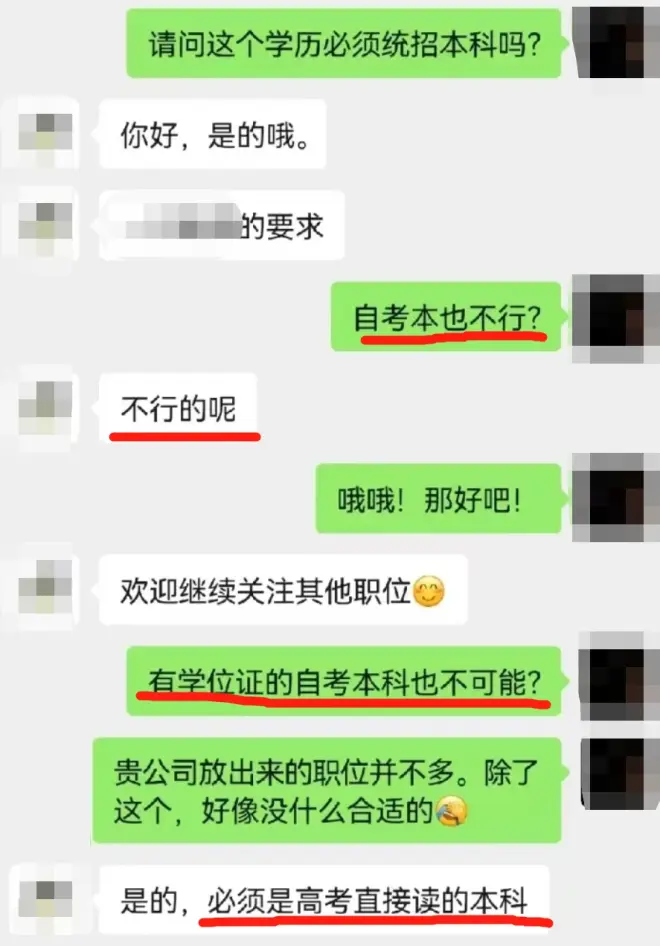Tap the recruiter avatar beside the '的要求' message
Viewport: 660px width, 946px height.
pos(44,222)
